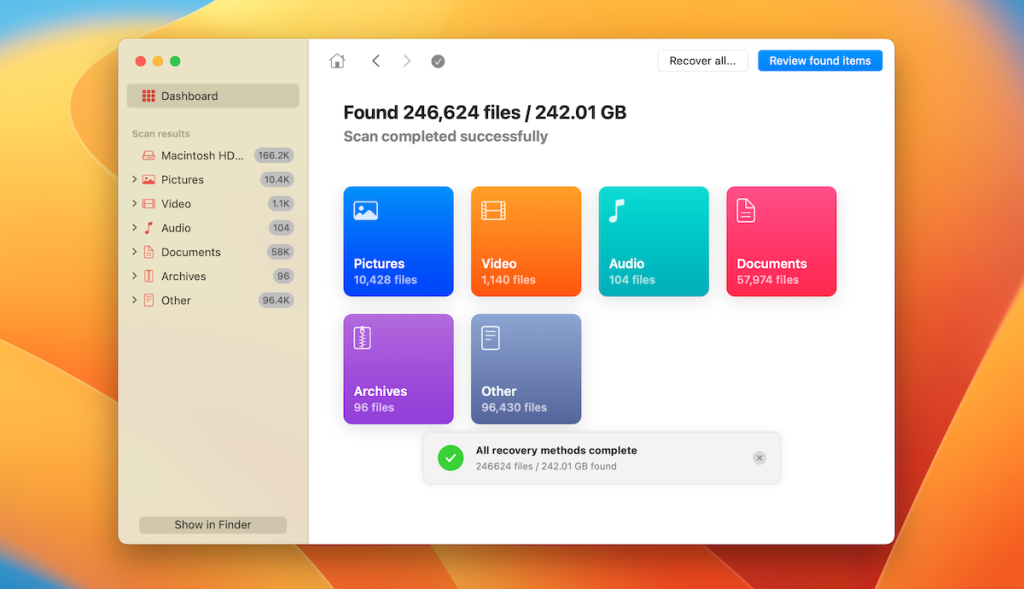Screen dimensions: 1024x589
Task: Click the 'Scan results' section label
Action: 161,134
